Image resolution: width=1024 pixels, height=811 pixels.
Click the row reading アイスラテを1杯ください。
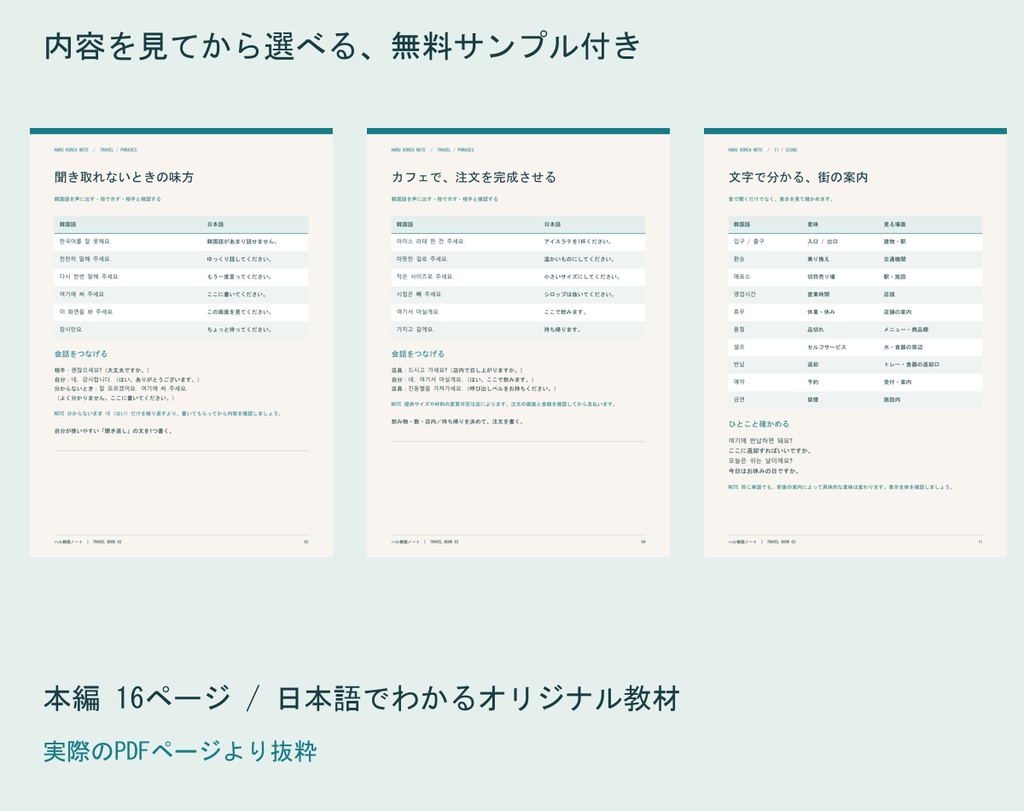[x=518, y=242]
